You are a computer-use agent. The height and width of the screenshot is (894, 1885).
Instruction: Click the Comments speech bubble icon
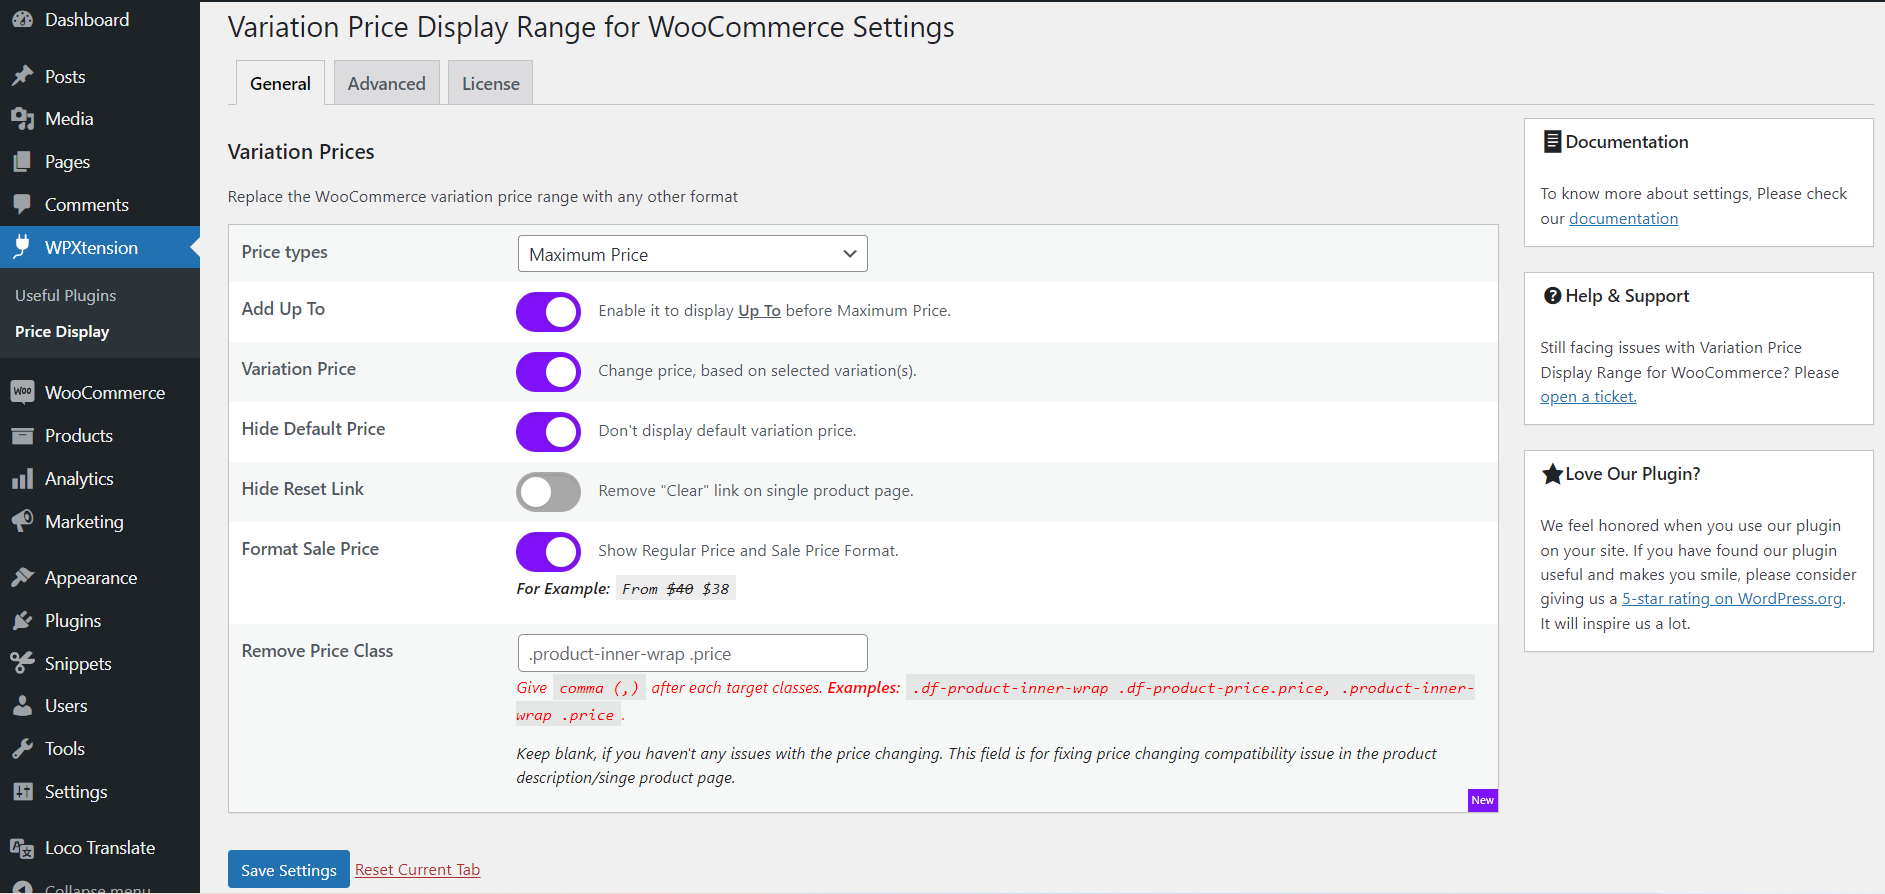point(22,204)
